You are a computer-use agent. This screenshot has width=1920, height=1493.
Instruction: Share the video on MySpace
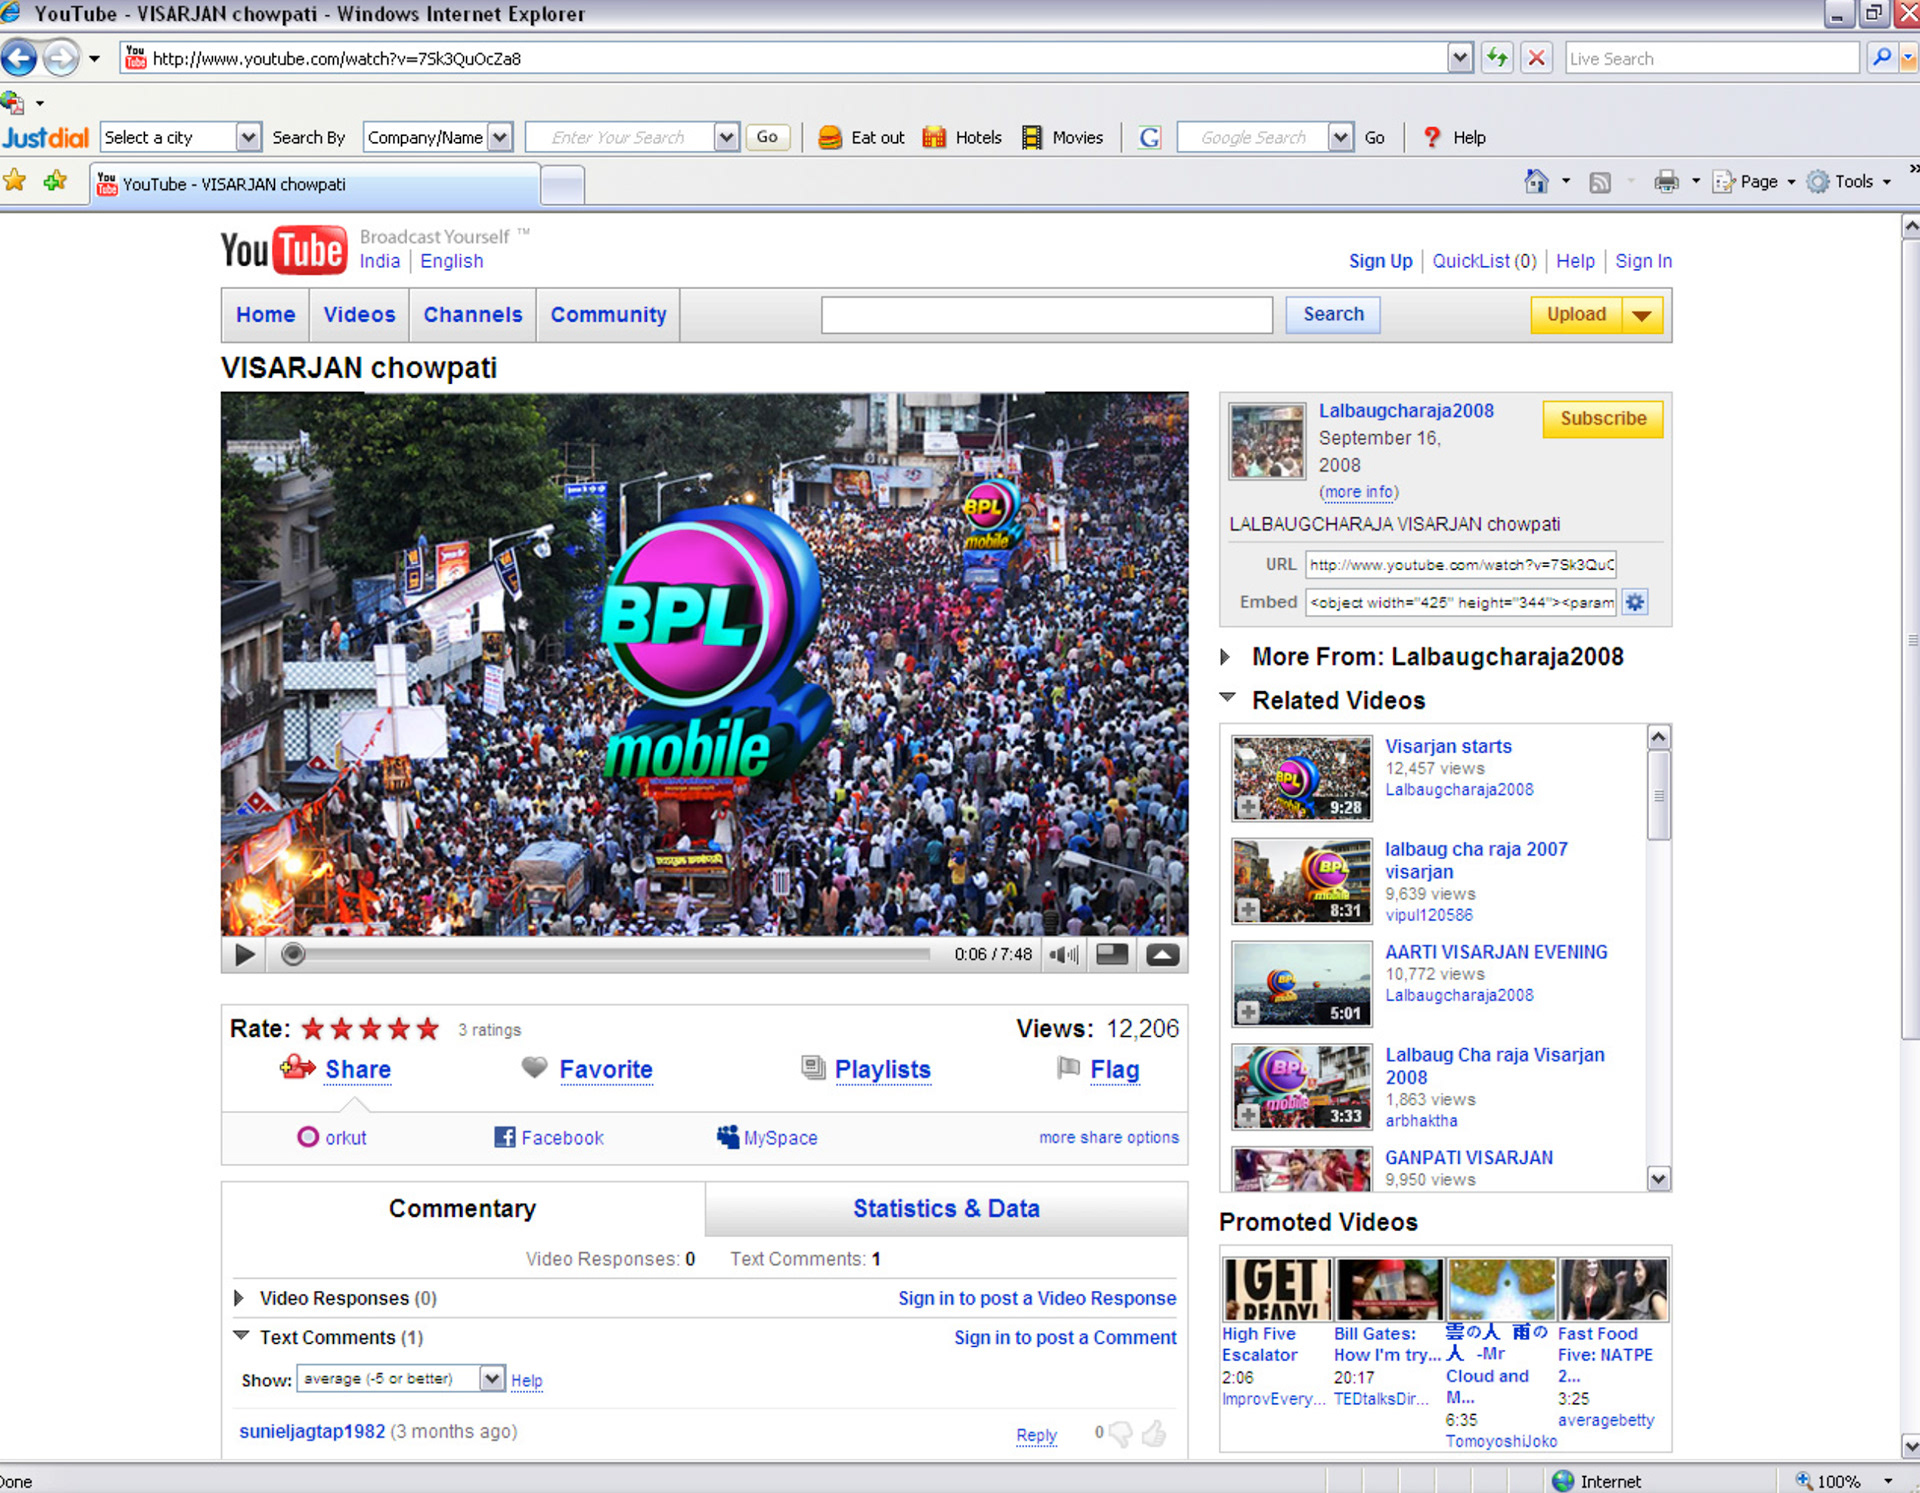767,1137
